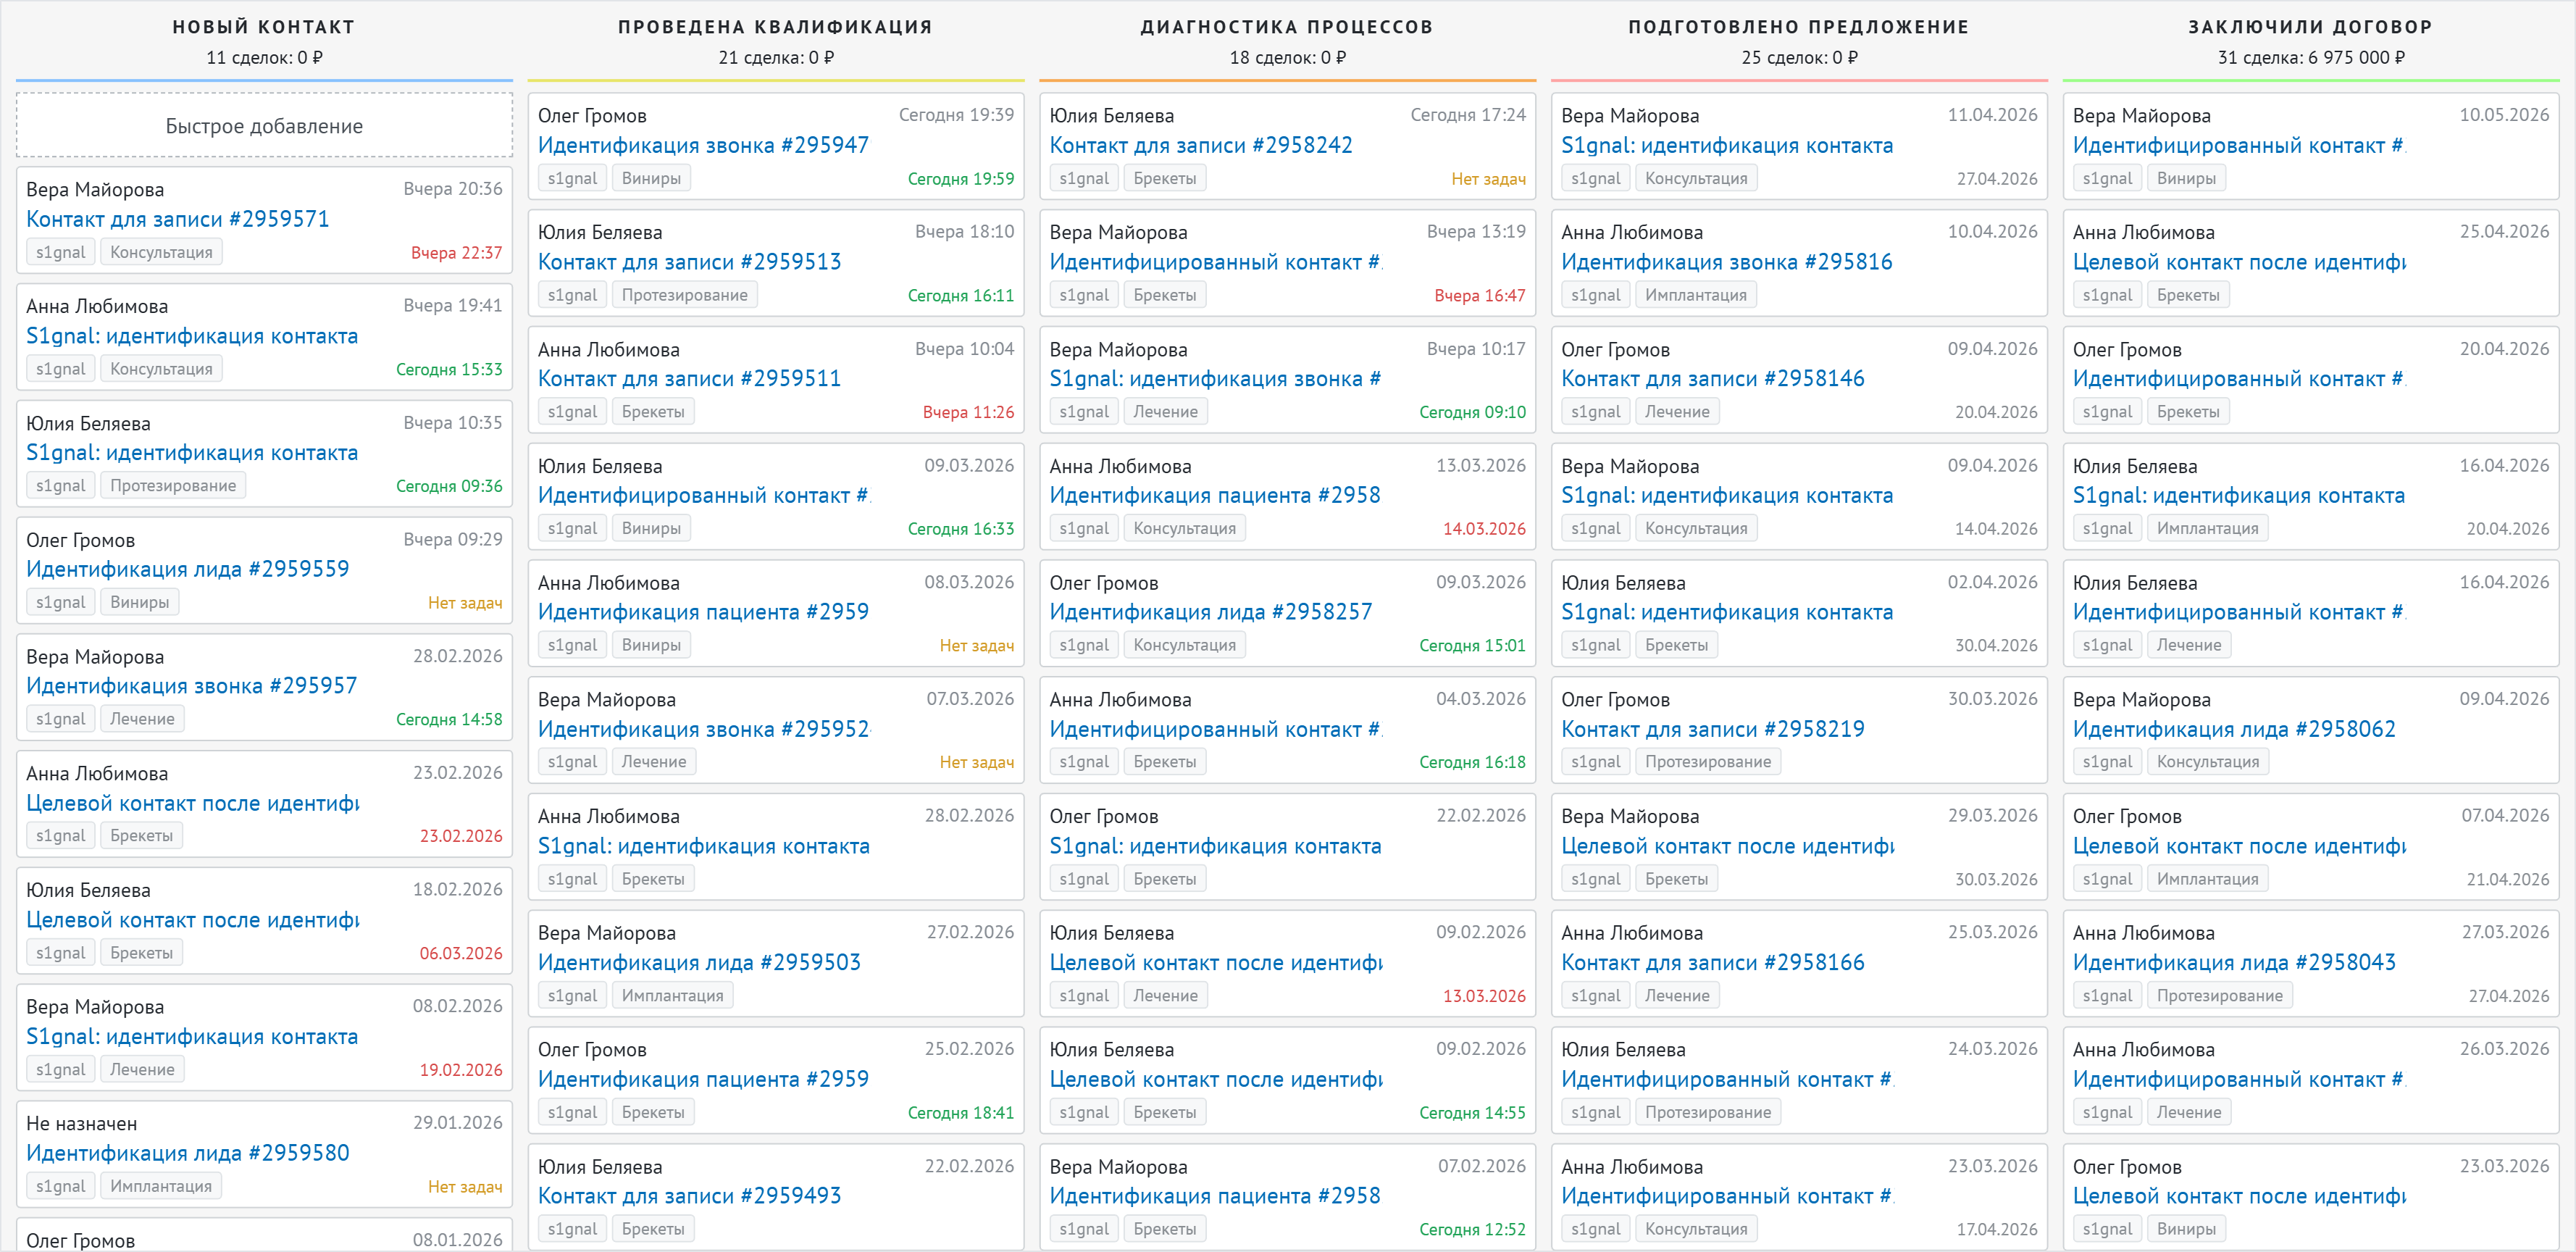Select the "Виниры" tag on deal #2959559
This screenshot has height=1252, width=2576.
point(140,602)
